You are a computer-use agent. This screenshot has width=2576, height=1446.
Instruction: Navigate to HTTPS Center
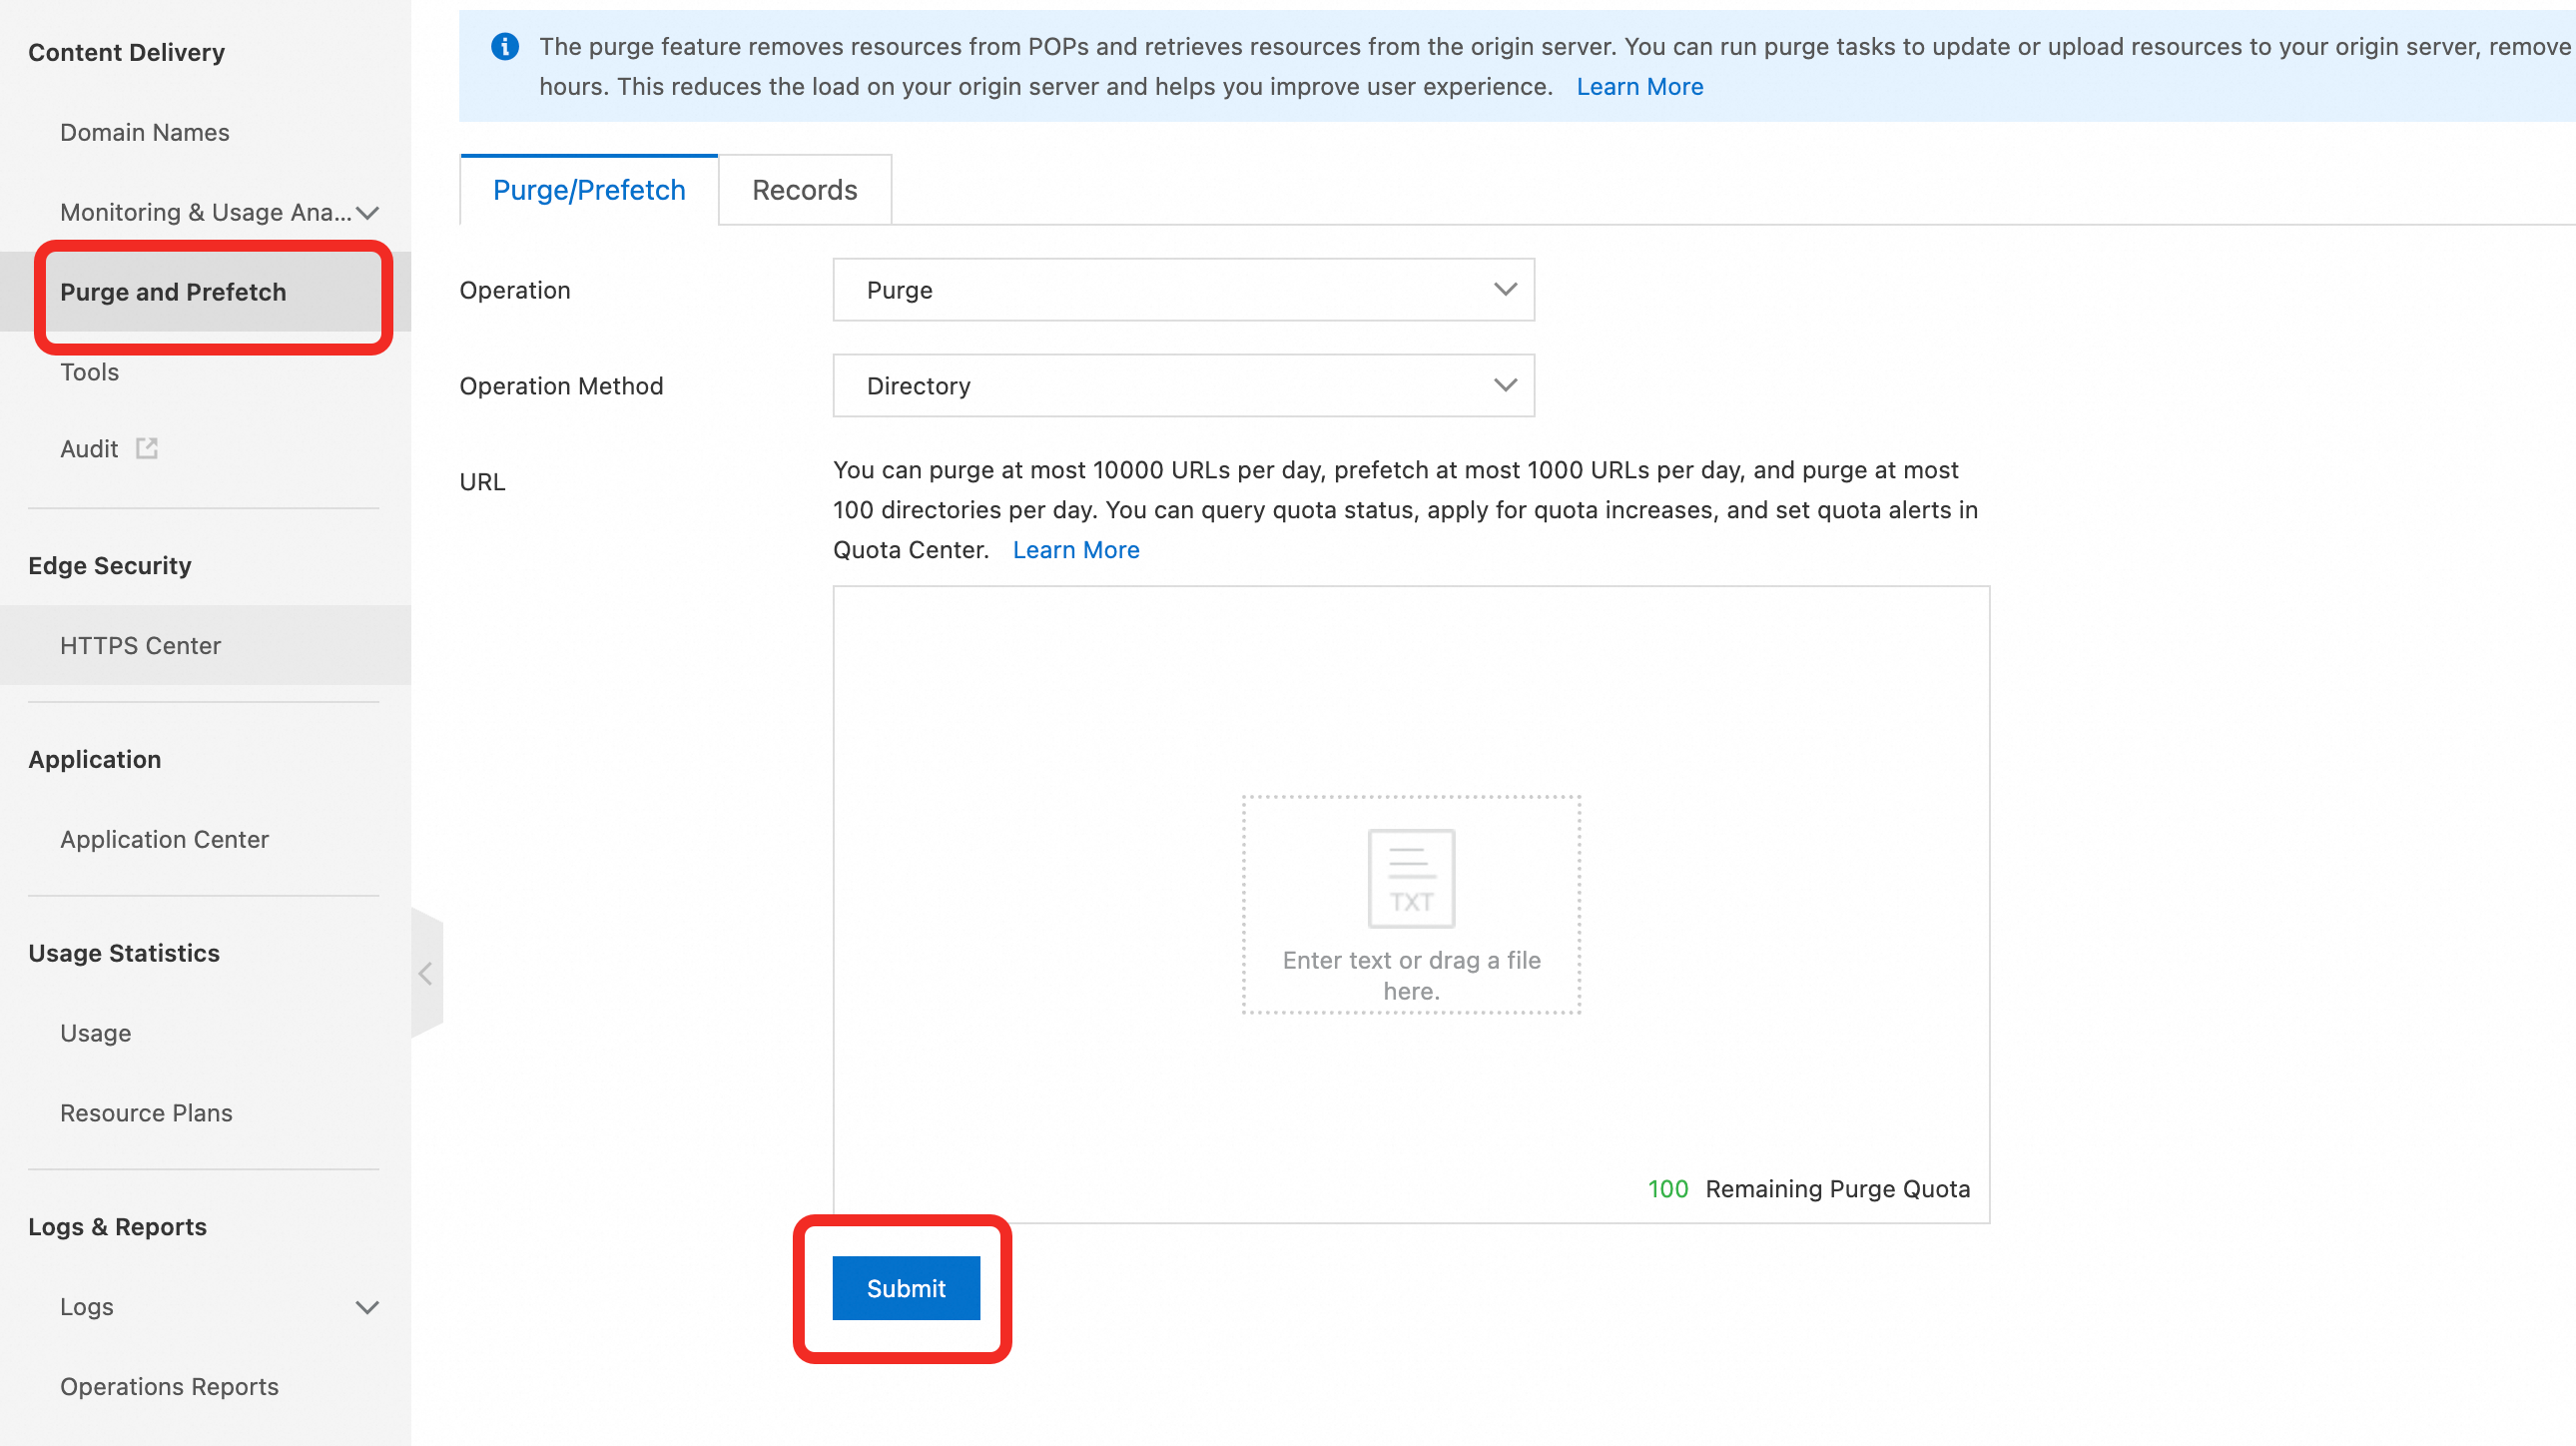(x=140, y=646)
